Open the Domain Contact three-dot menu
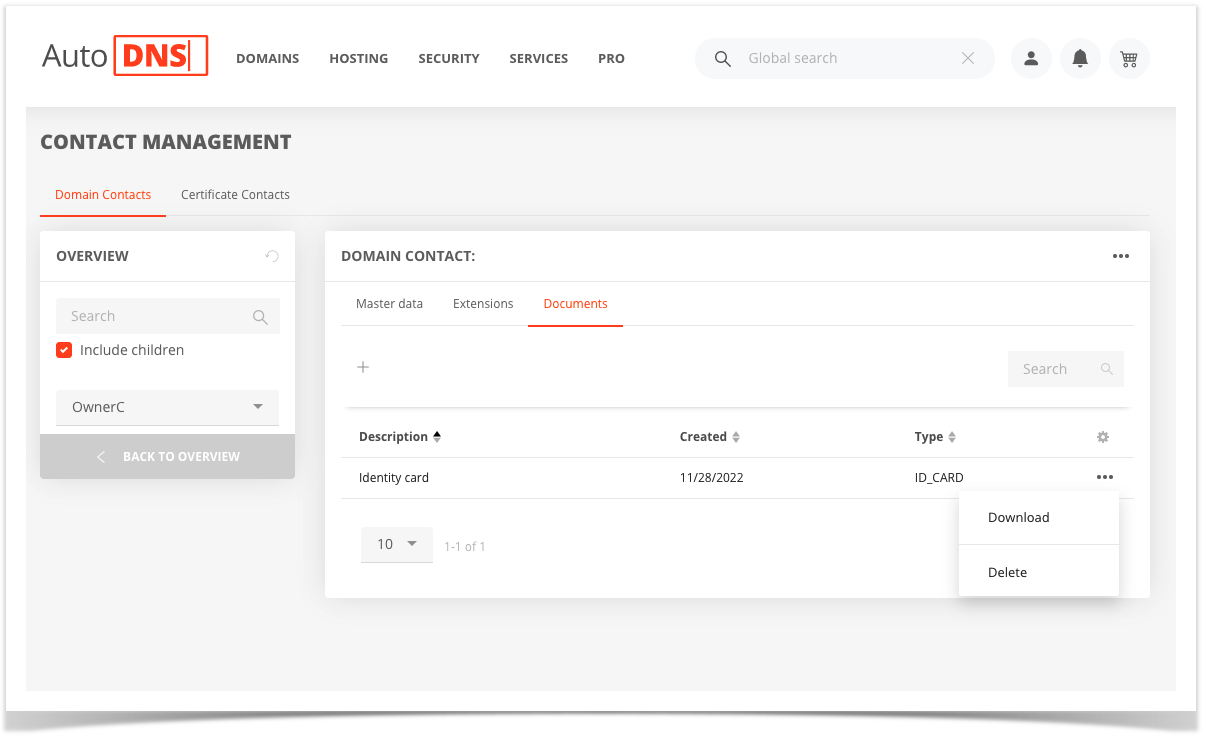Viewport: 1210px width, 740px height. coord(1121,256)
